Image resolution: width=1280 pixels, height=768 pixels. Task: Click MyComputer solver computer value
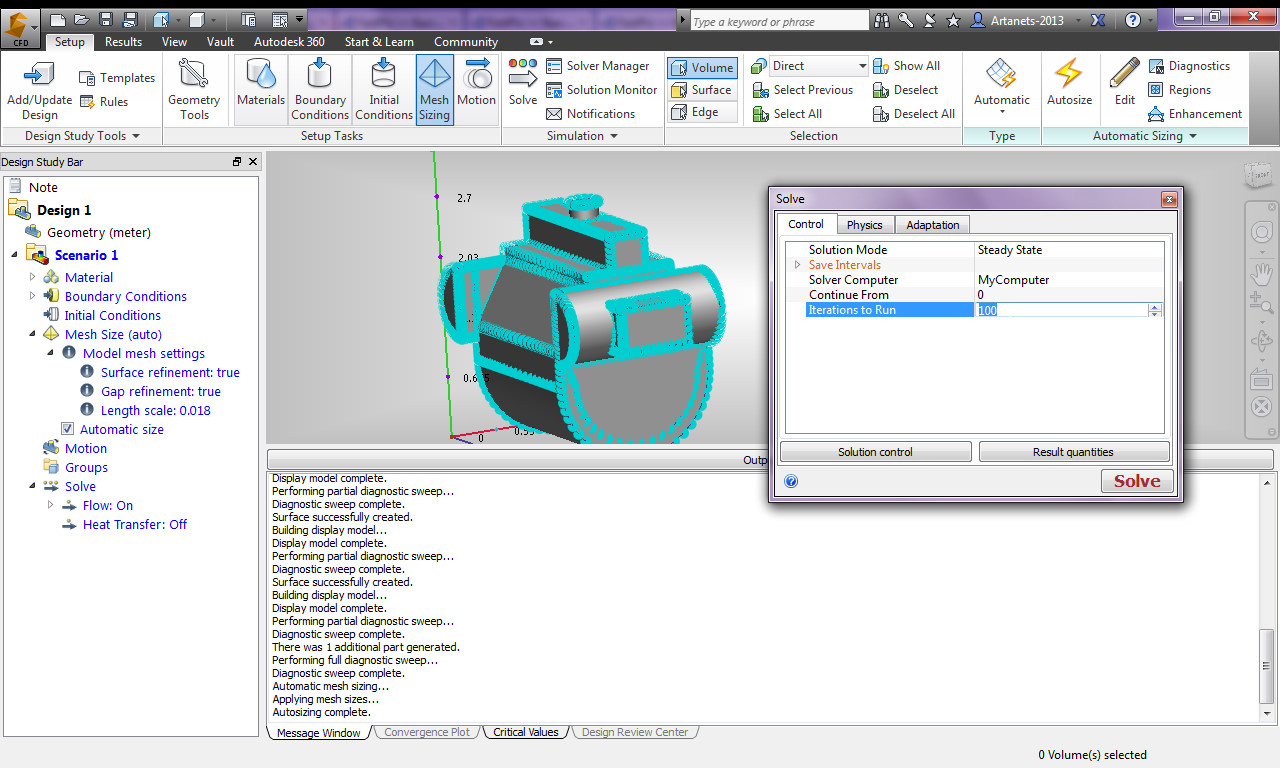(x=1013, y=280)
